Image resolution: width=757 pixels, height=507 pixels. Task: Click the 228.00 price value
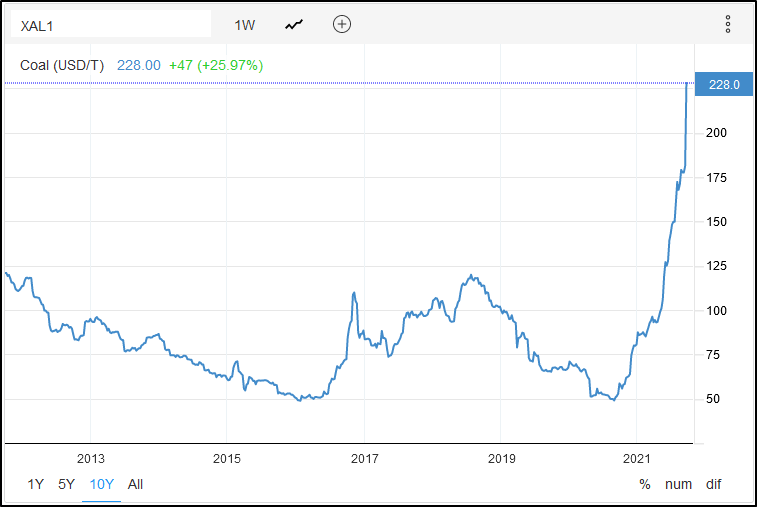(x=139, y=65)
